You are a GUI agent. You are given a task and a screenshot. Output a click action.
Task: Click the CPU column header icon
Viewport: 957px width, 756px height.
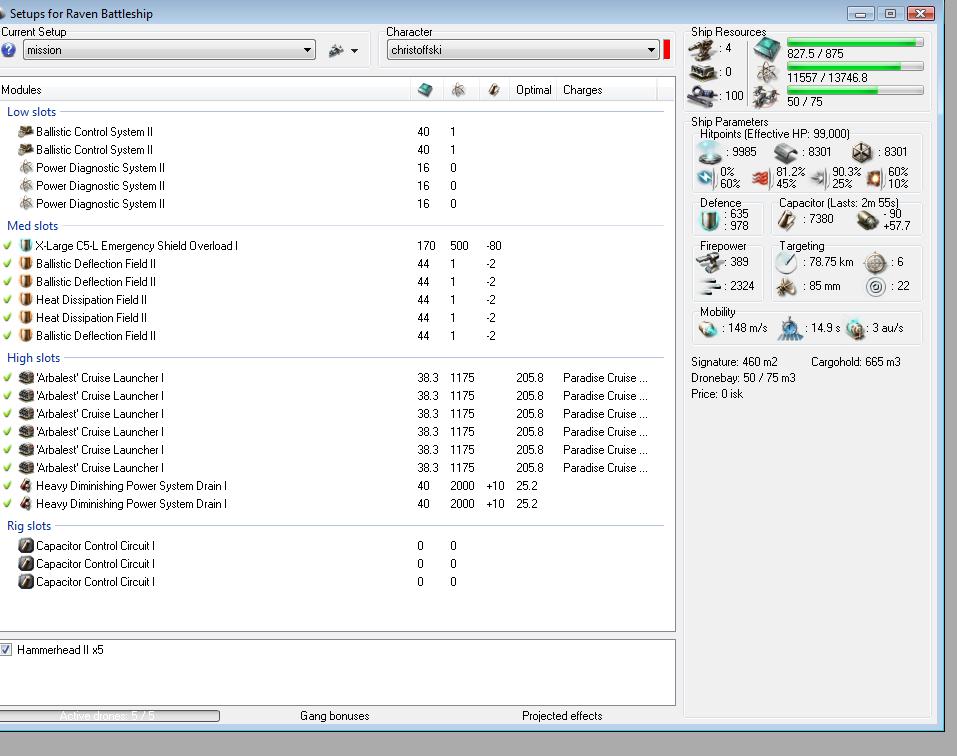[x=425, y=90]
